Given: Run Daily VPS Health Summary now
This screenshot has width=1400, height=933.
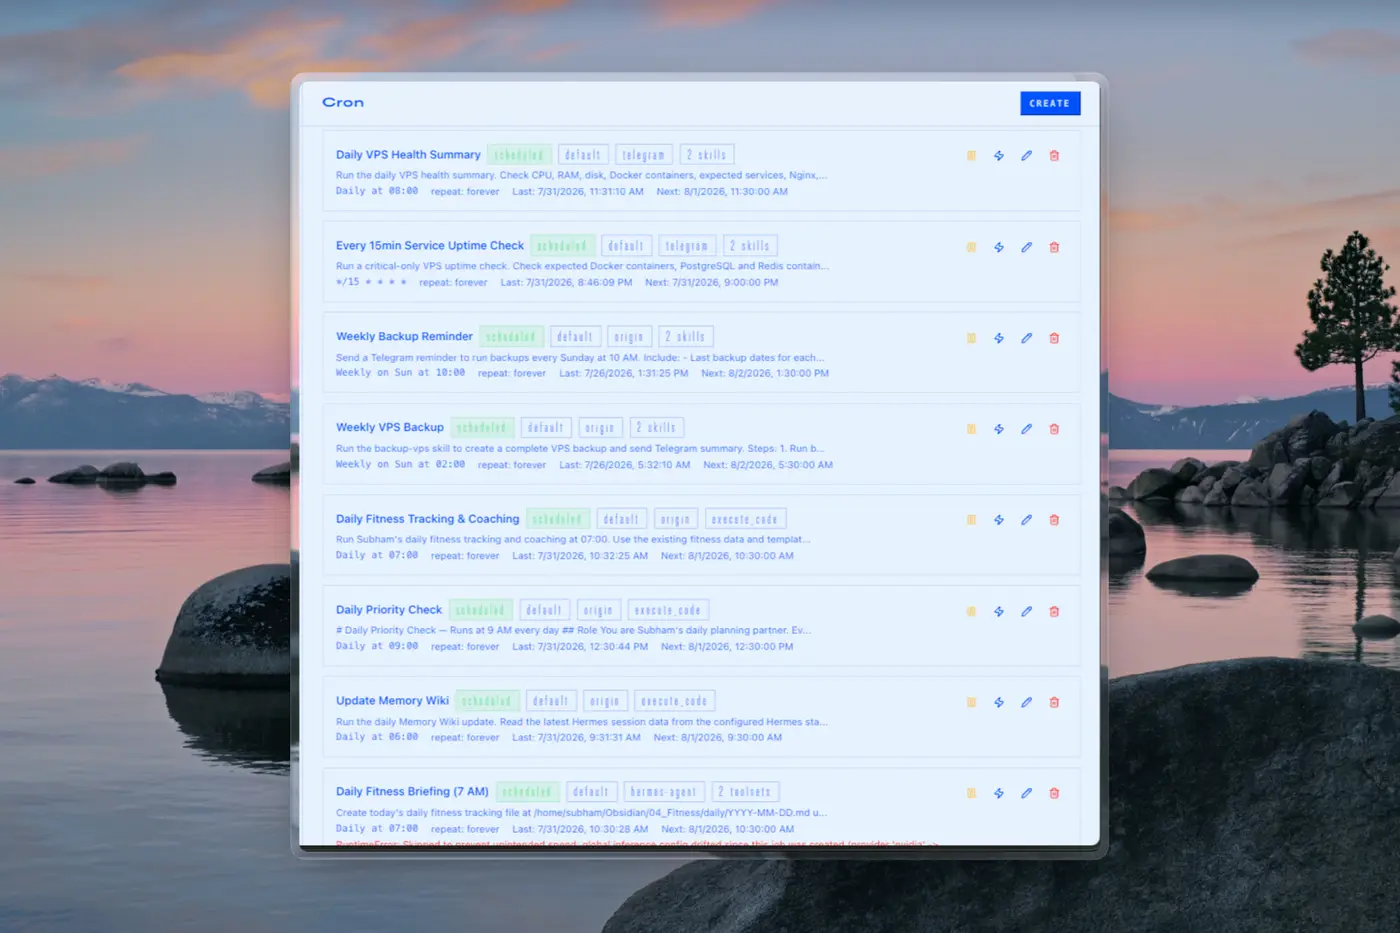Looking at the screenshot, I should (x=999, y=155).
